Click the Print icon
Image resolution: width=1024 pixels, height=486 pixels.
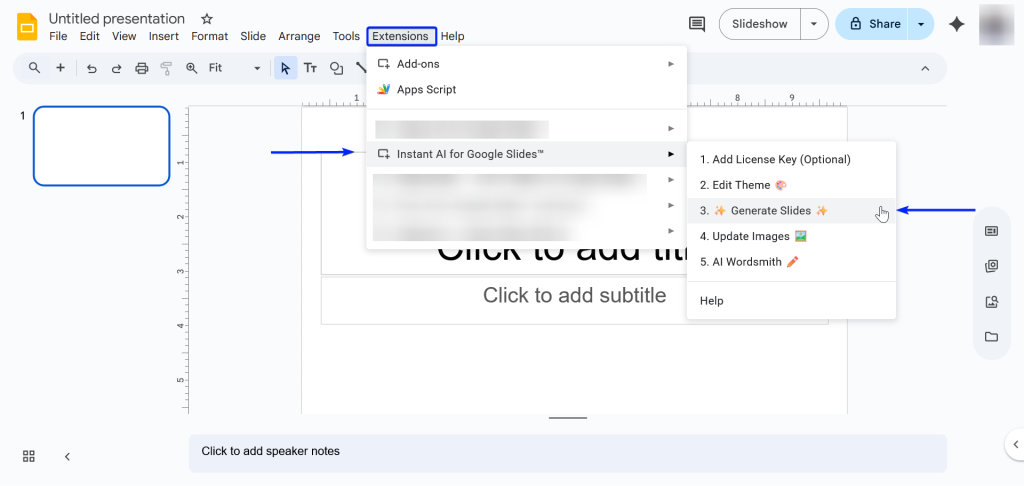[141, 68]
